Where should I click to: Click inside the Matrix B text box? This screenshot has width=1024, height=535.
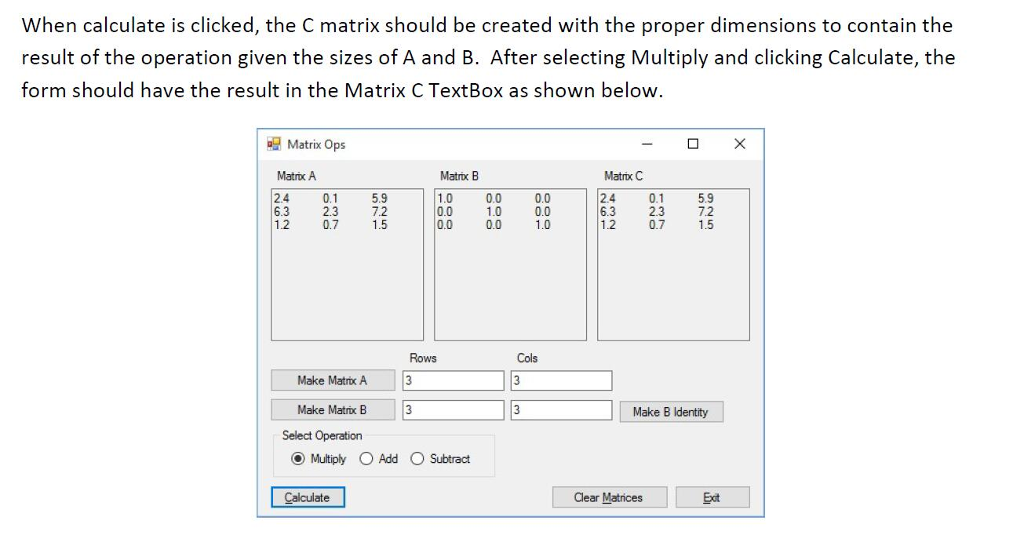[511, 265]
